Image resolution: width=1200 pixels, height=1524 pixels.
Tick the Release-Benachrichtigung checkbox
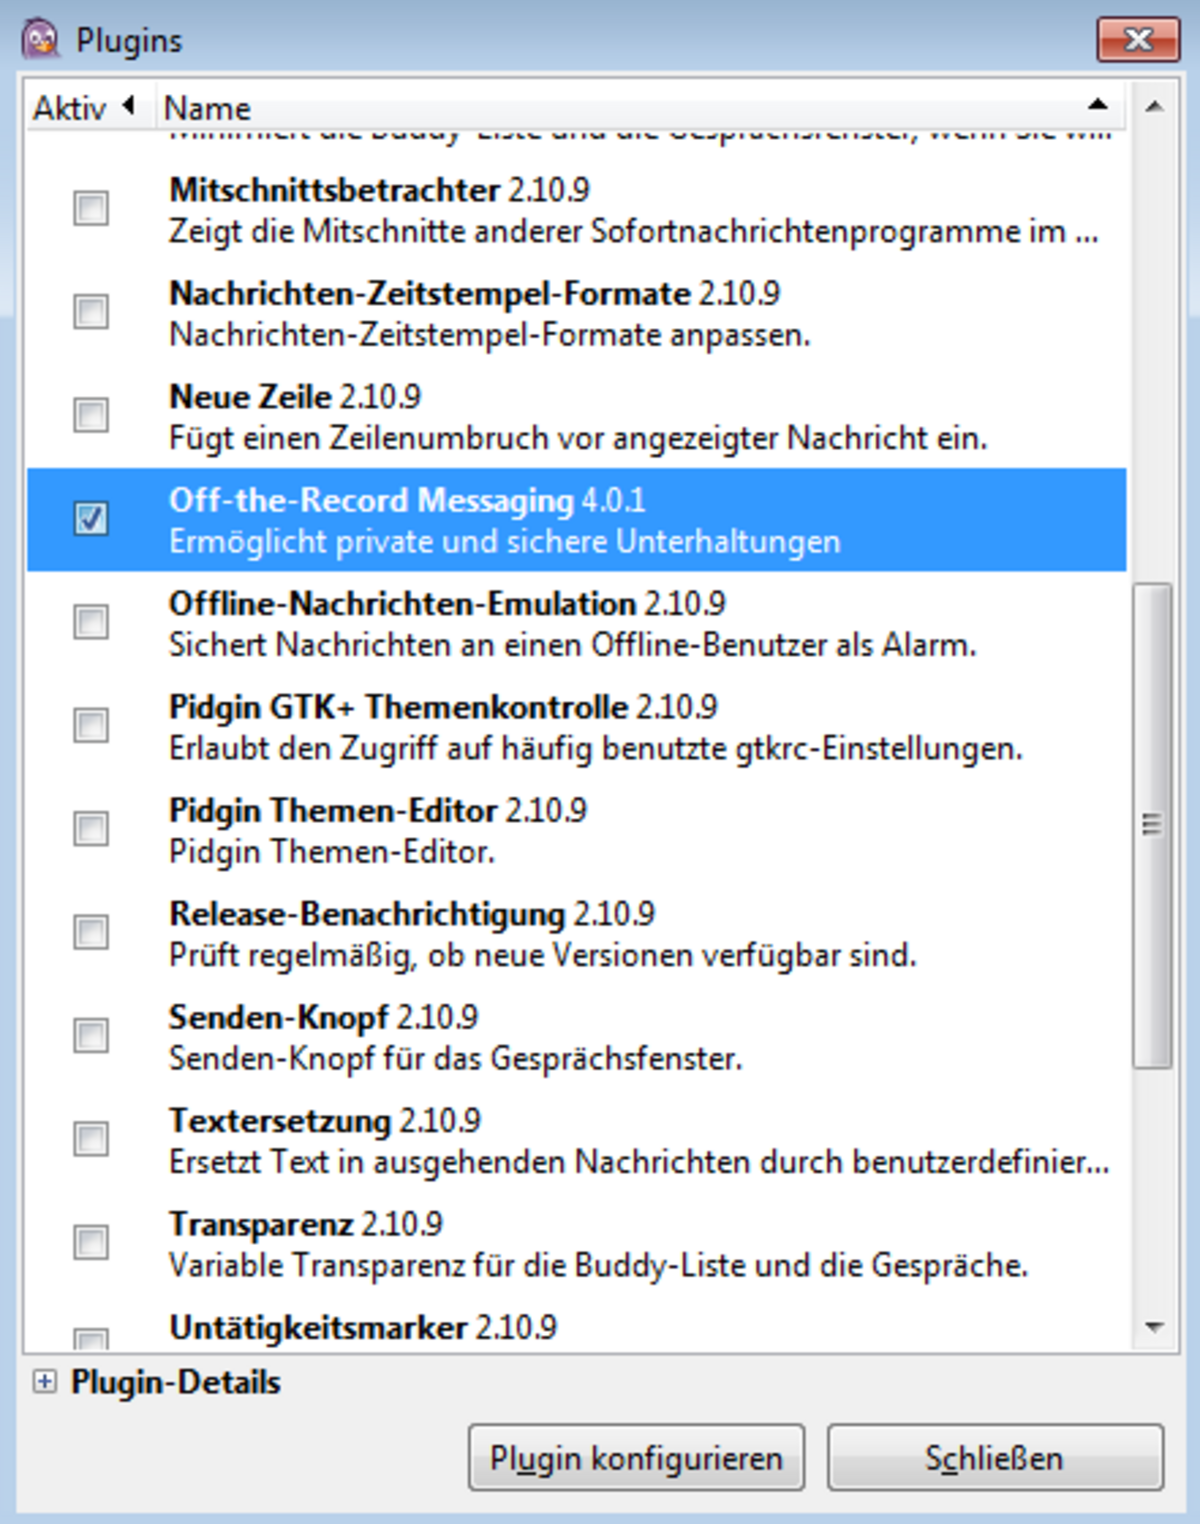pyautogui.click(x=91, y=932)
